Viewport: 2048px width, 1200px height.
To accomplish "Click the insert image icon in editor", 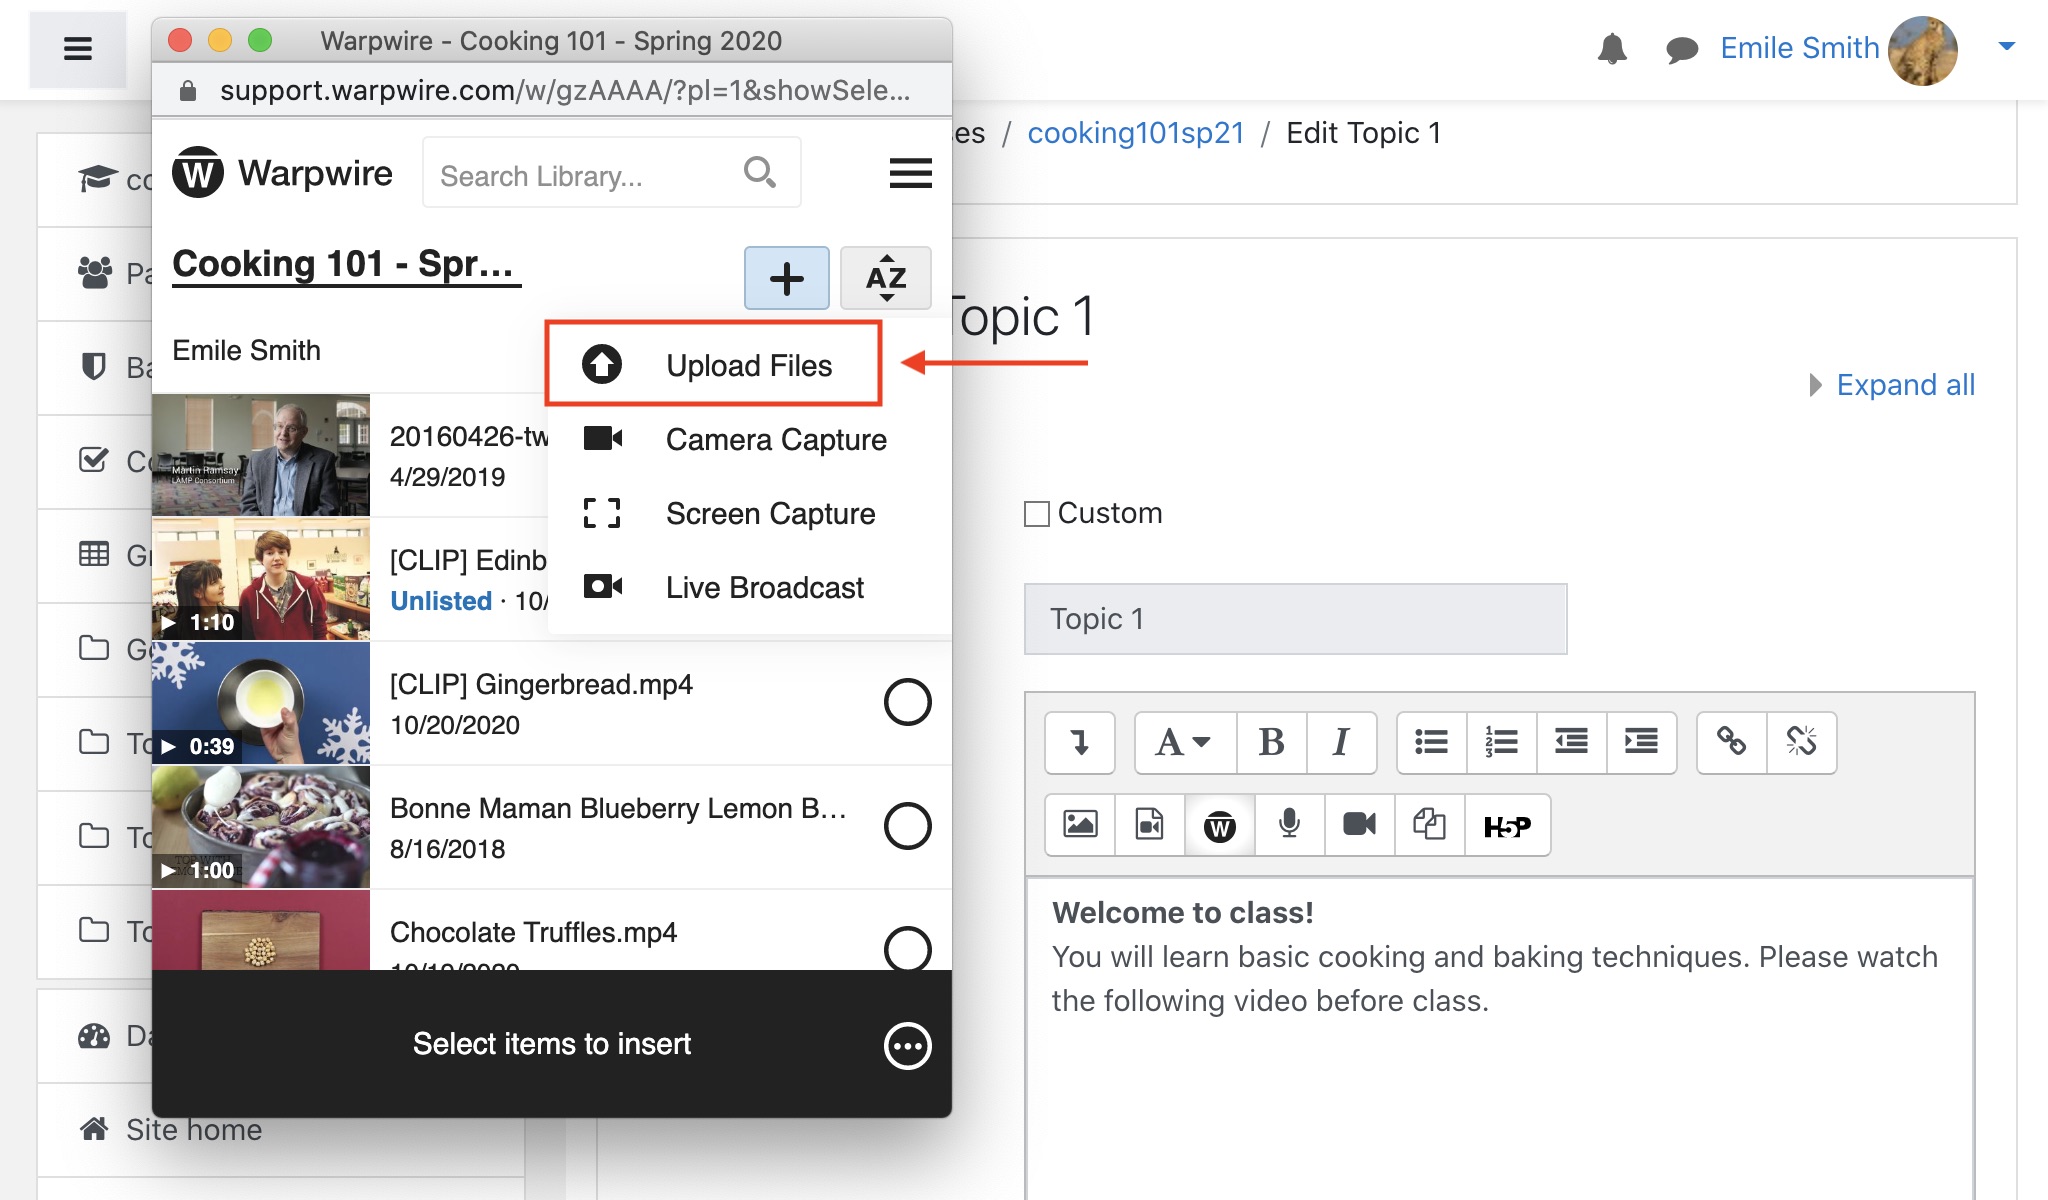I will (1080, 826).
